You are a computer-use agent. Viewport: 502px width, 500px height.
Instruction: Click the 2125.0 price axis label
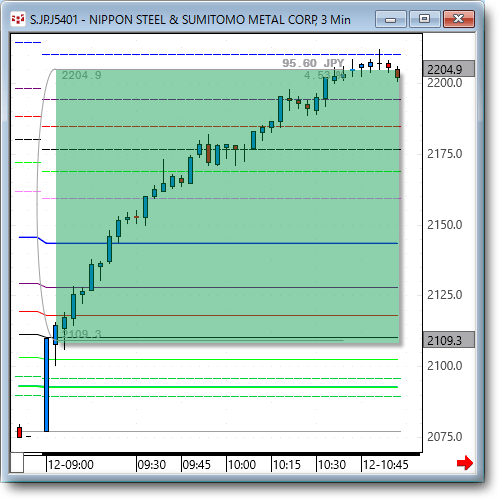tap(445, 295)
